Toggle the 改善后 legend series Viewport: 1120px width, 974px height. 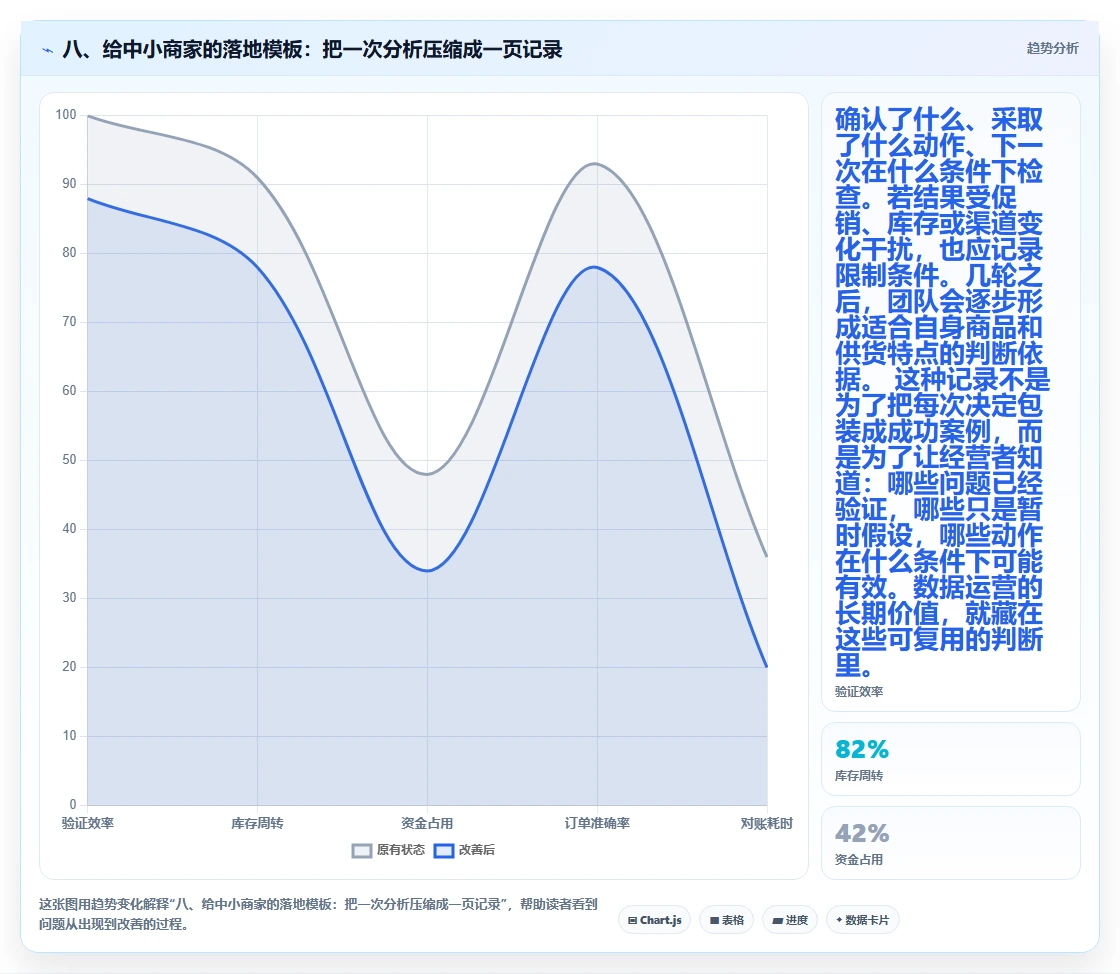tap(464, 850)
